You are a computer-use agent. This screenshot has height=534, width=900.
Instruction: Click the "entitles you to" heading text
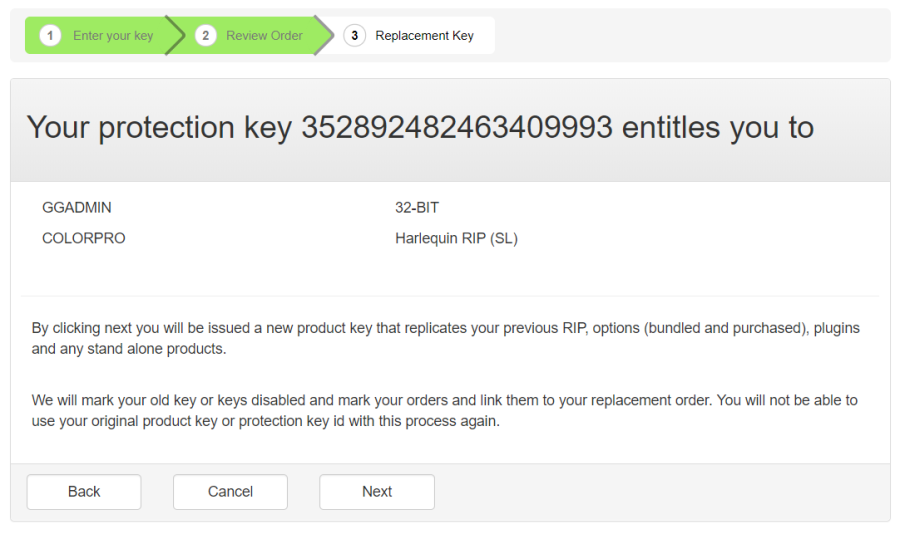[x=718, y=128]
